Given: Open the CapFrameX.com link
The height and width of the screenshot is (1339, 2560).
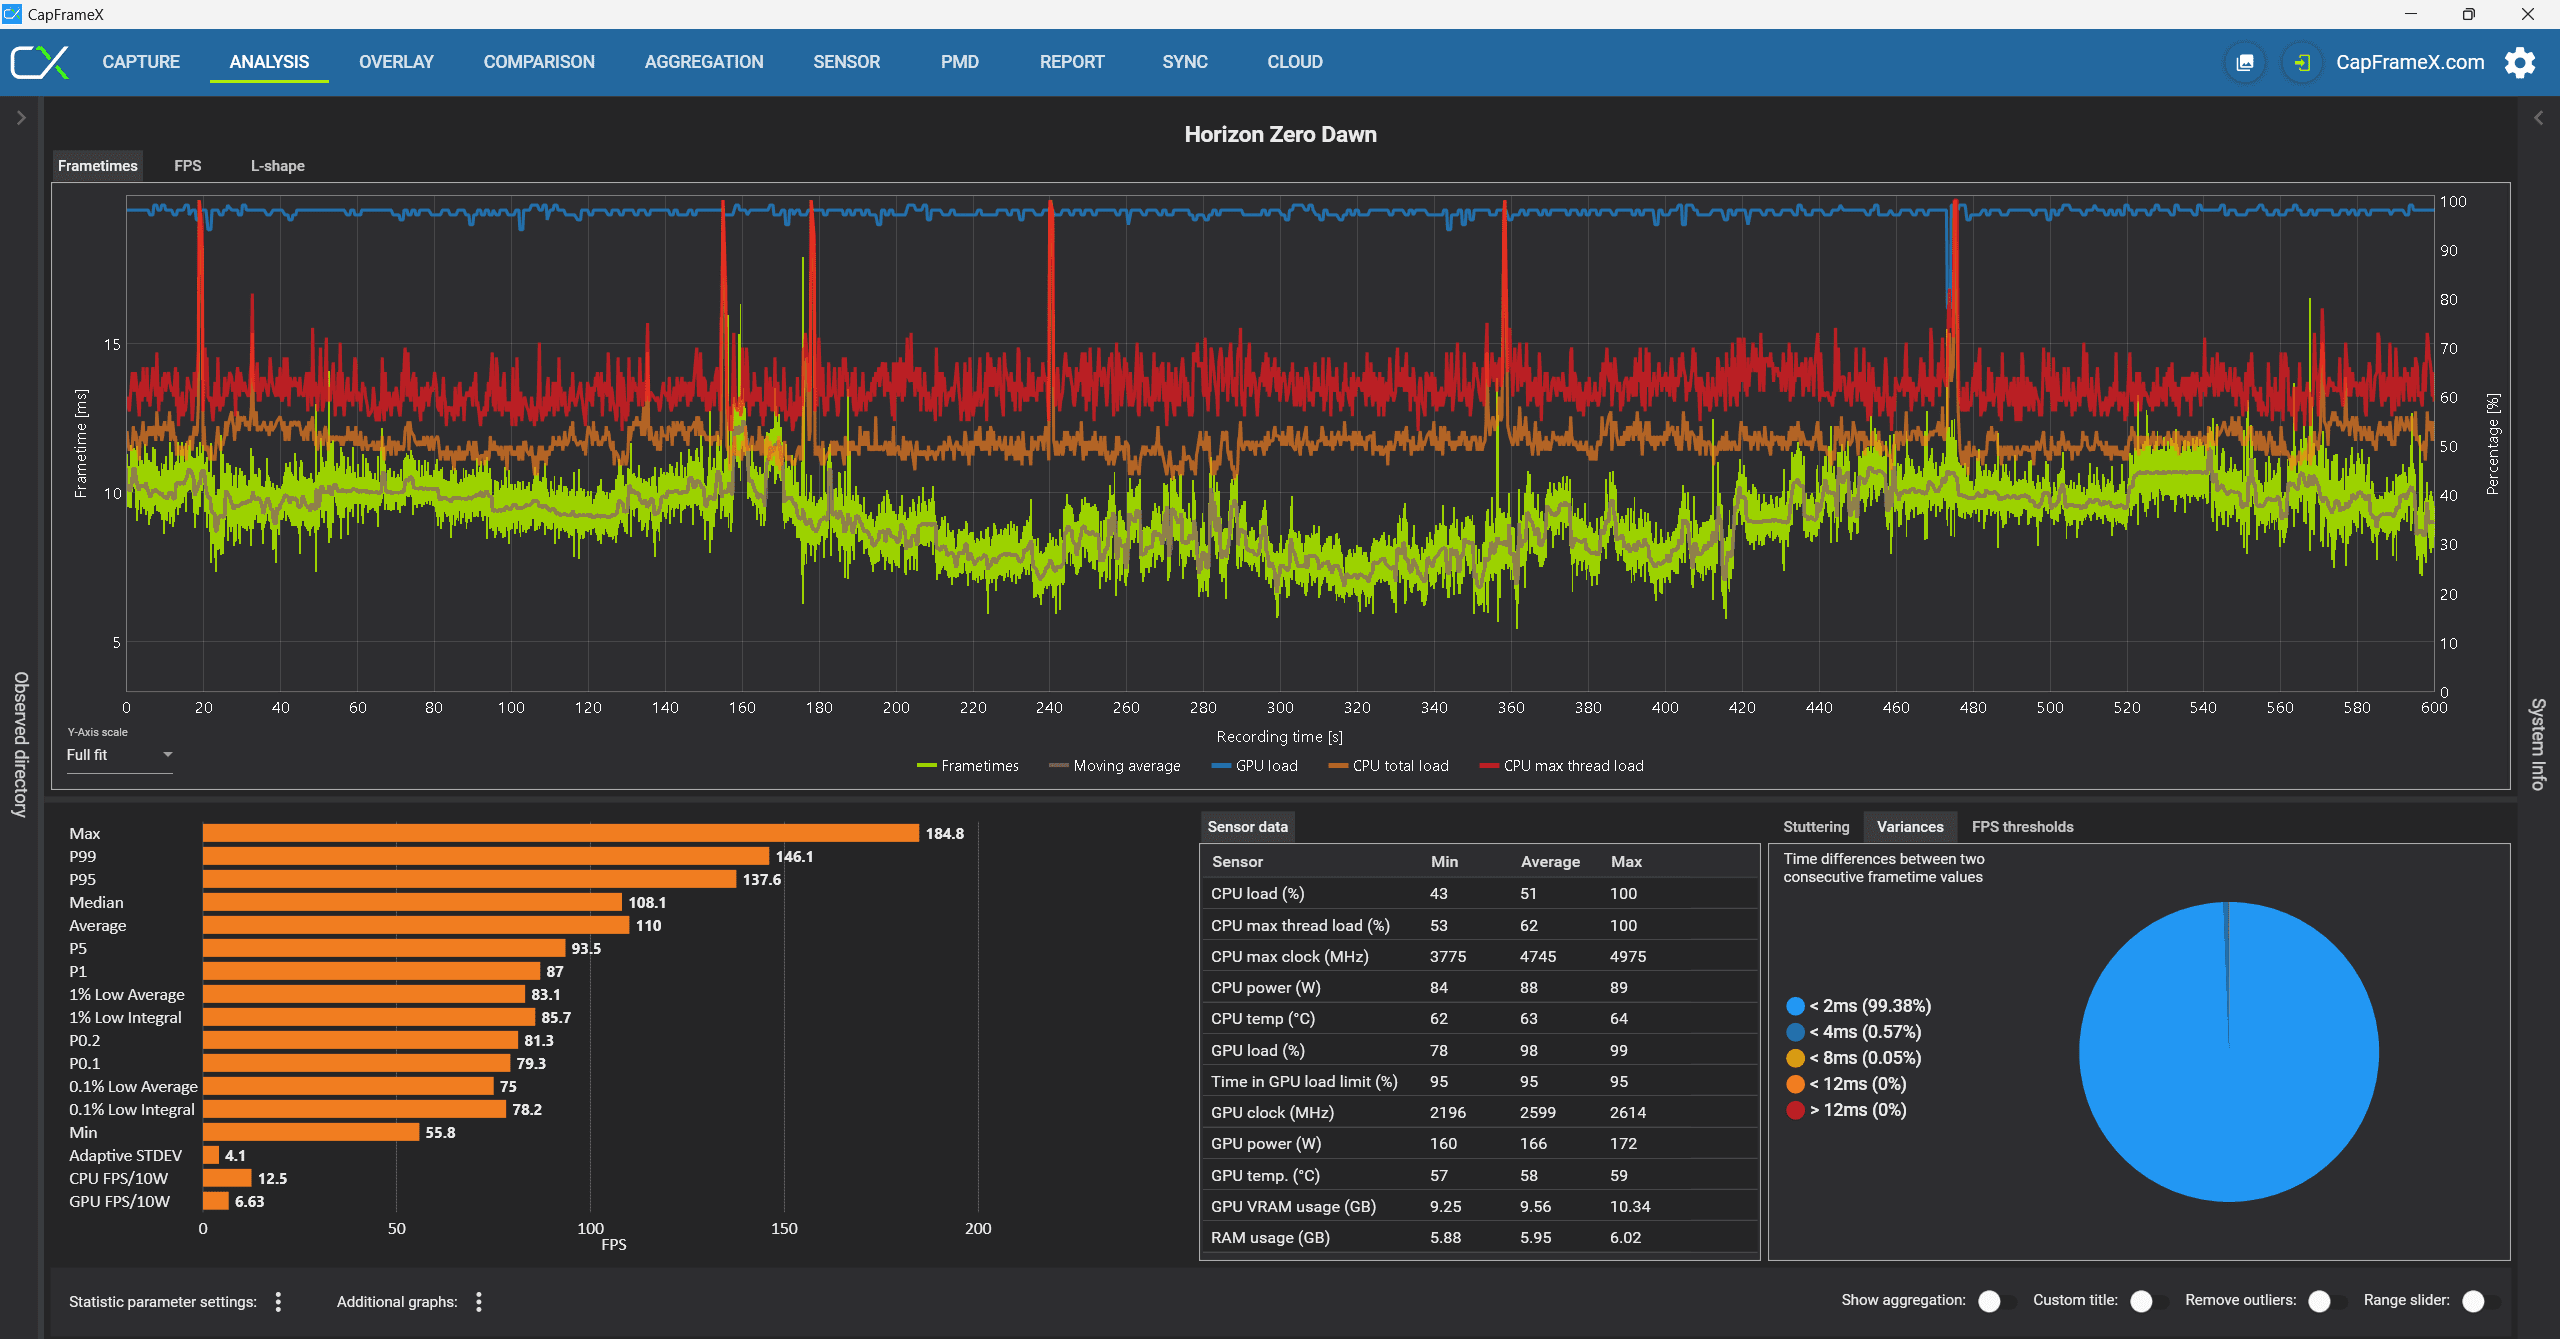Looking at the screenshot, I should click(x=2410, y=63).
